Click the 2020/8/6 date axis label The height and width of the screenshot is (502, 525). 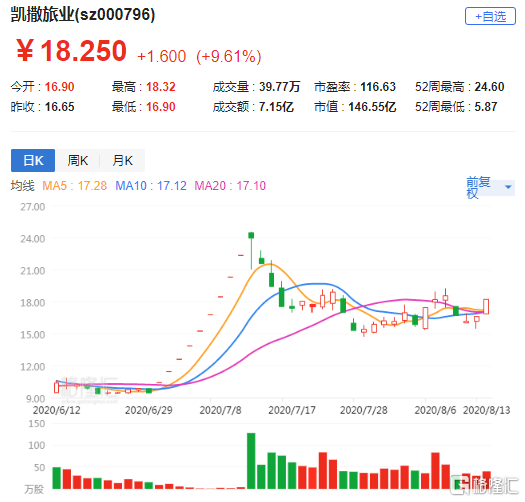pos(435,410)
